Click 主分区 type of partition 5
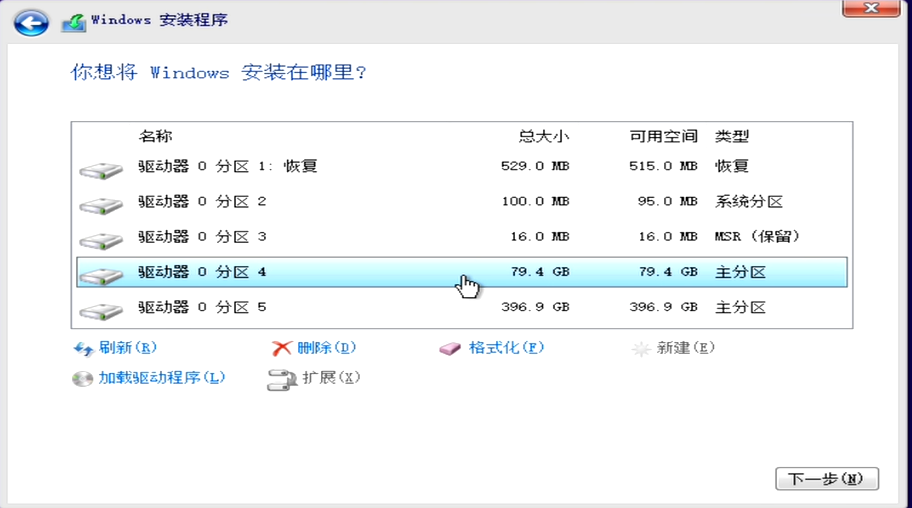912x508 pixels. [x=740, y=307]
